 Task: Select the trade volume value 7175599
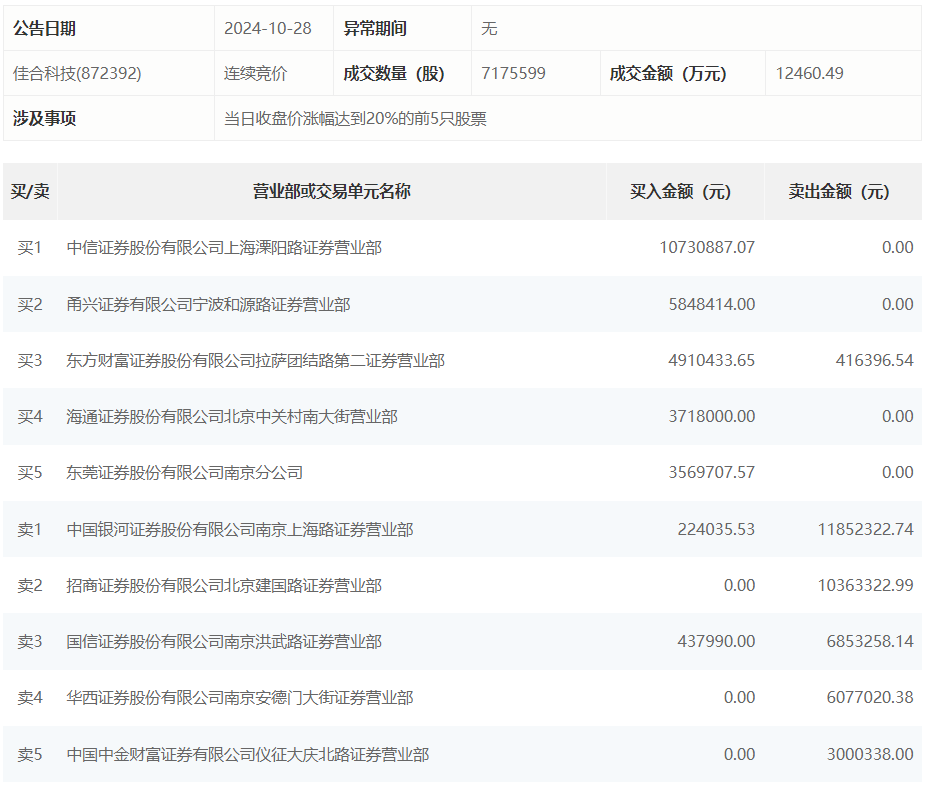coord(513,73)
